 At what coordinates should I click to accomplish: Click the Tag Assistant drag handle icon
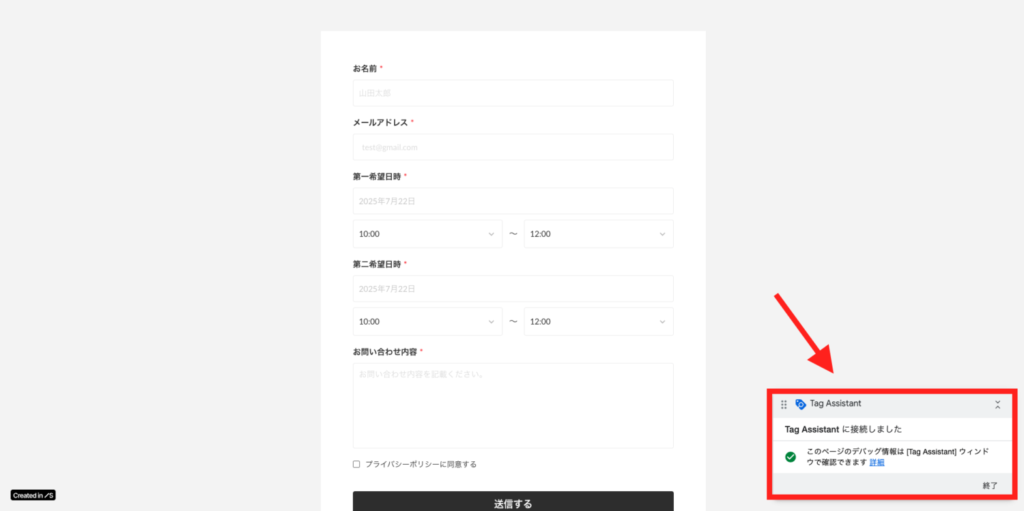pyautogui.click(x=784, y=404)
